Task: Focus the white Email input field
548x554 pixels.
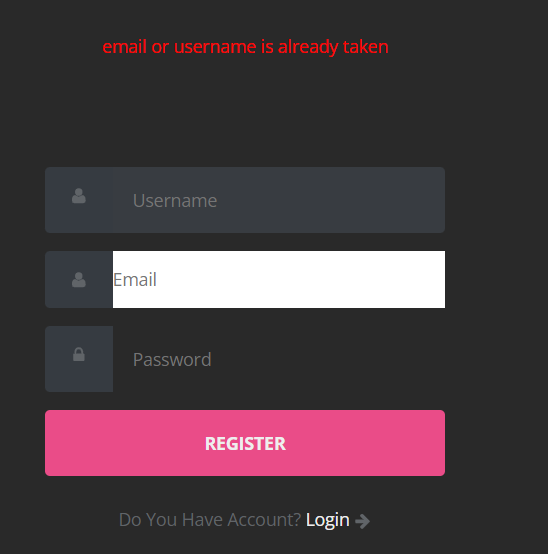Action: coord(279,279)
